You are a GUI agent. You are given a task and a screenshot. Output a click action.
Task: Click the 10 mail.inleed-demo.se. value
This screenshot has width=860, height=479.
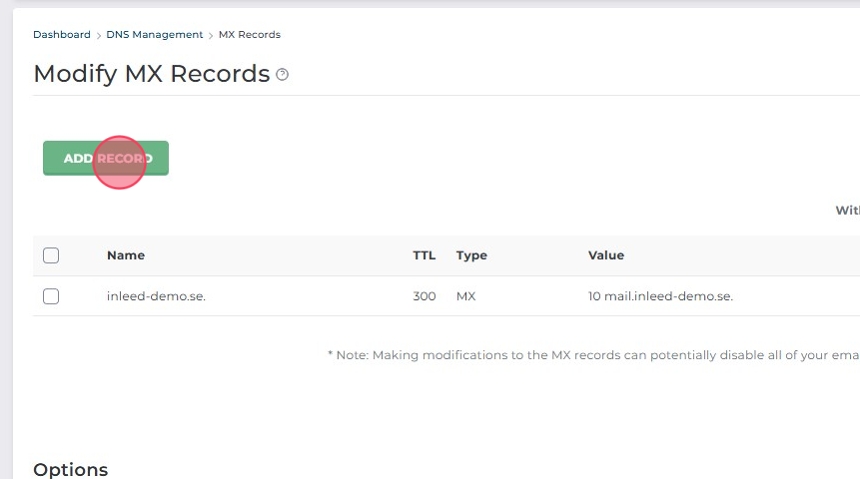pyautogui.click(x=660, y=297)
